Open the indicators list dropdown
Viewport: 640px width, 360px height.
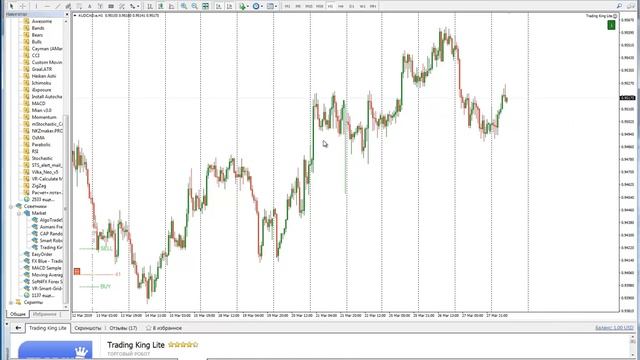pos(244,6)
